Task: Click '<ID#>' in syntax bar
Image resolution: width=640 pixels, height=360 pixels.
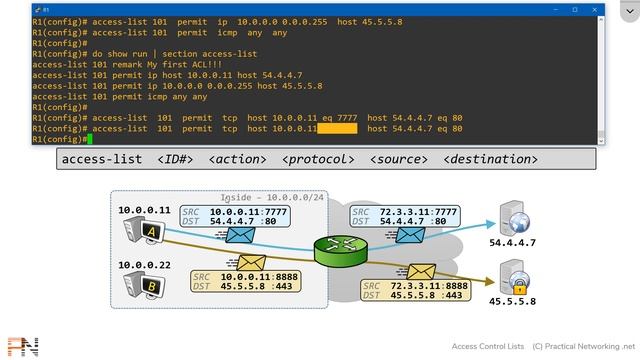Action: (x=175, y=159)
